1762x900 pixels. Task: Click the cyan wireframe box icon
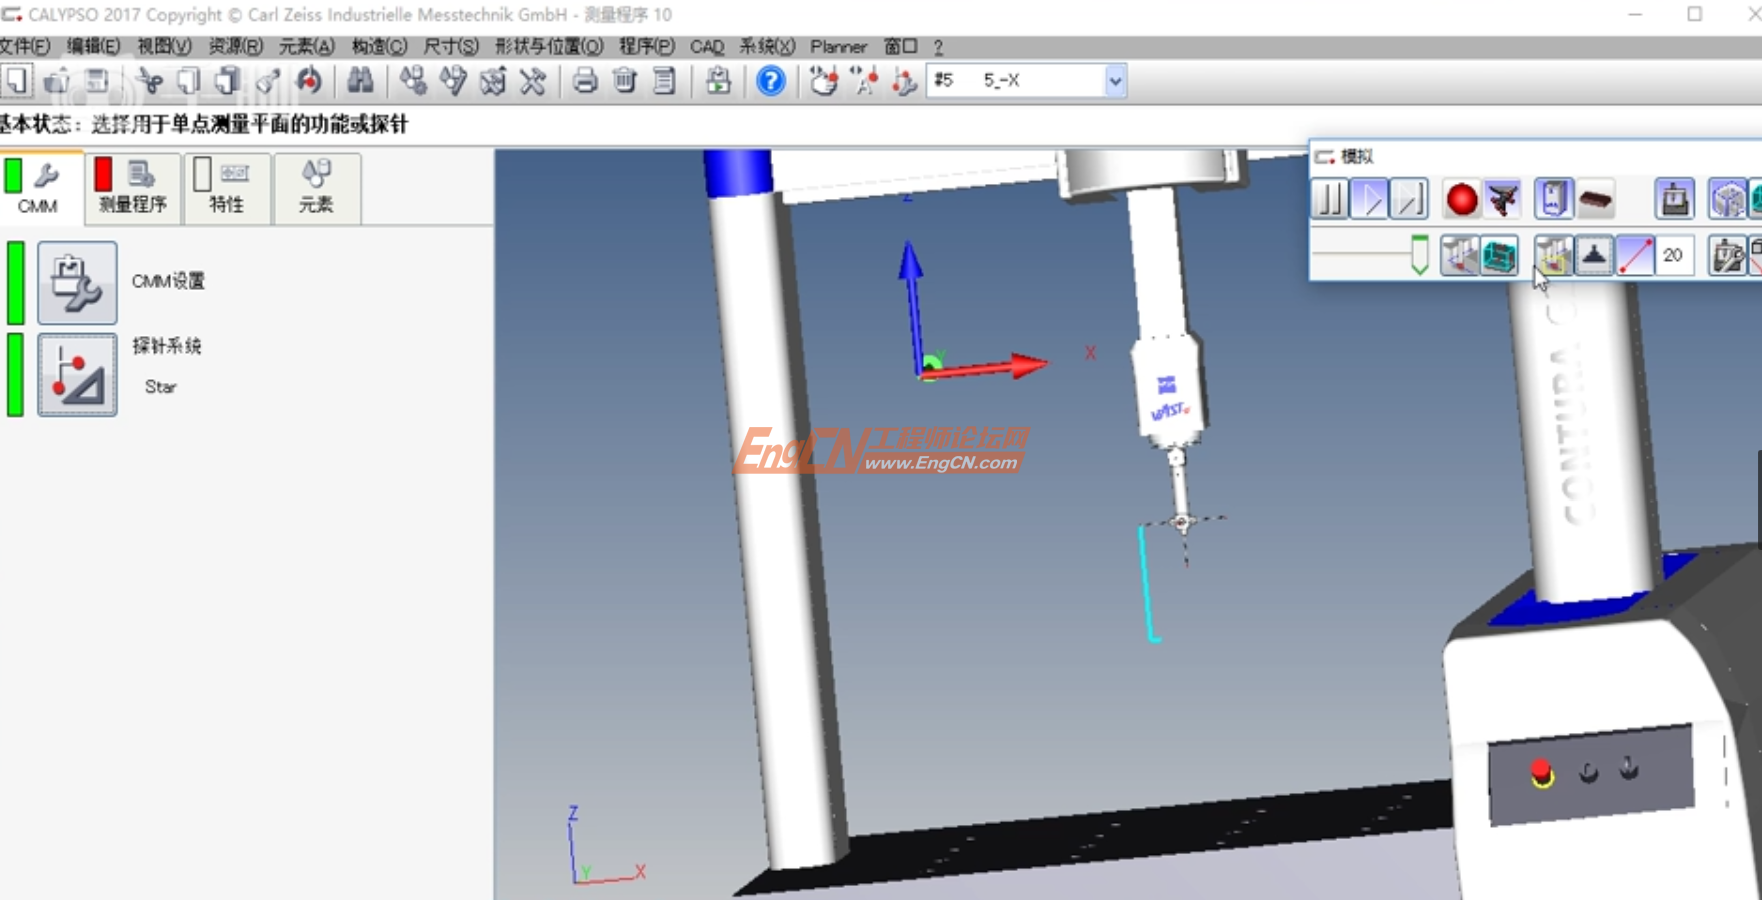pos(1499,256)
